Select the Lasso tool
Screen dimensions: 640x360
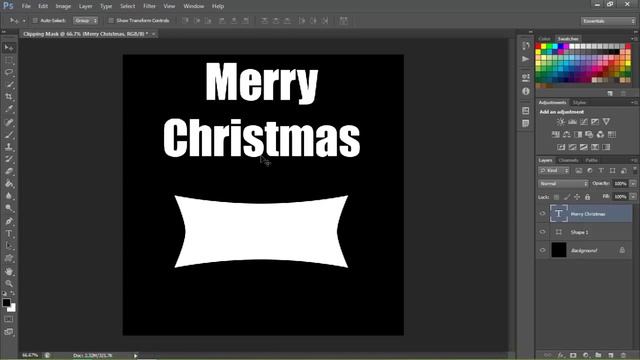tap(9, 72)
